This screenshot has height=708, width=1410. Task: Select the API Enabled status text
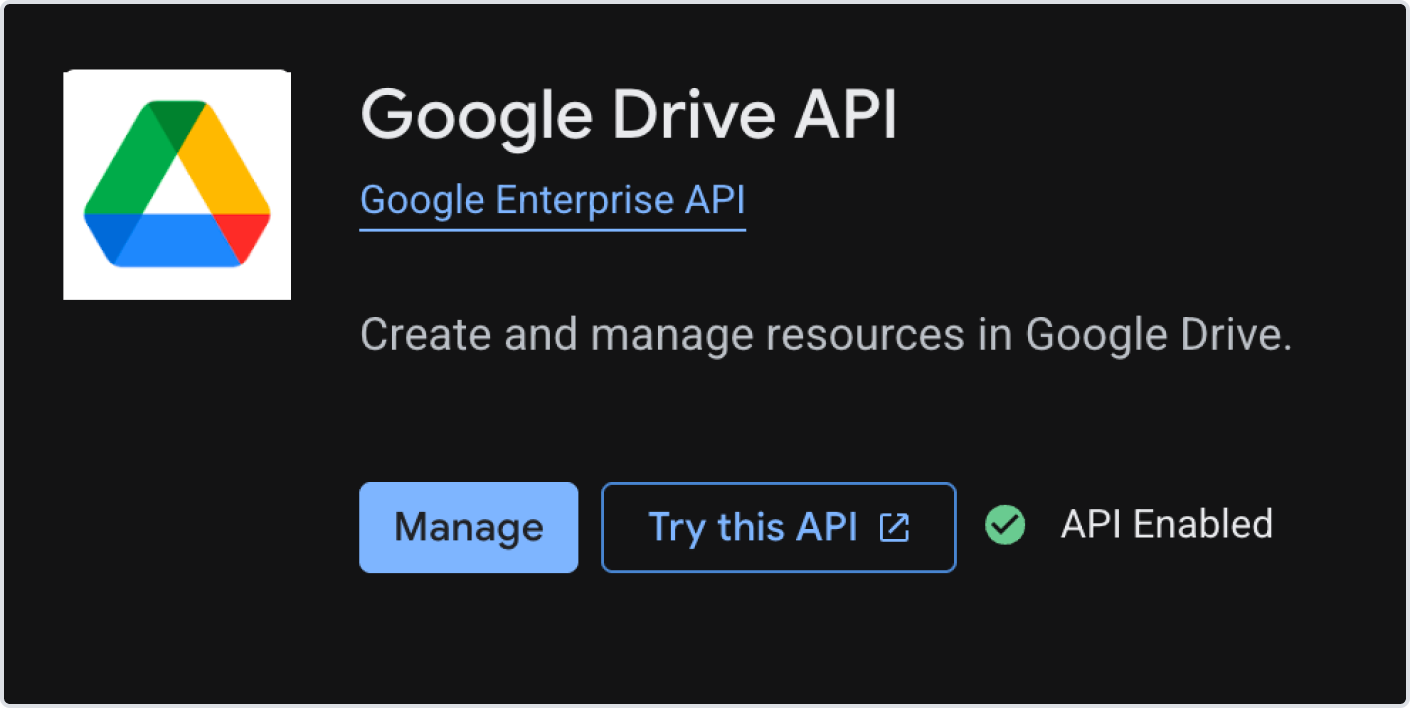(x=1166, y=525)
